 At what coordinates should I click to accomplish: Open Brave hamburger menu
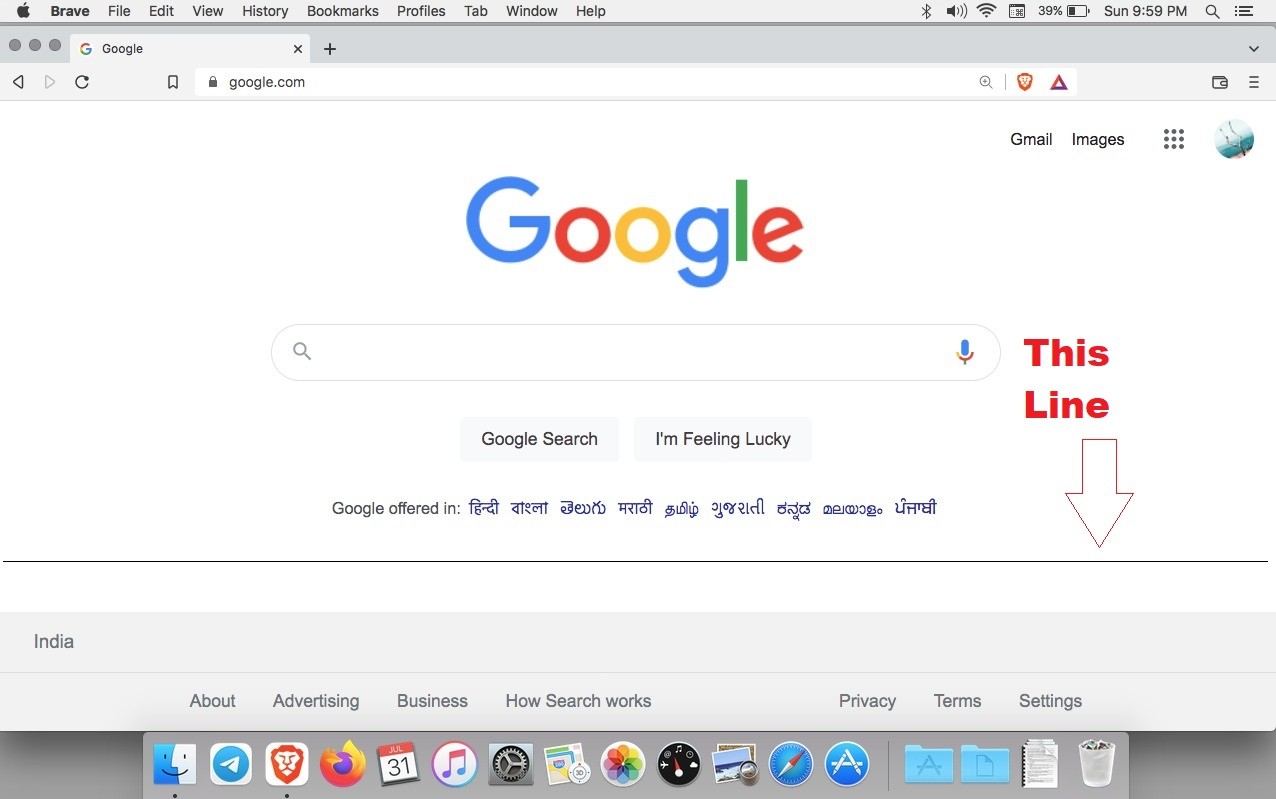tap(1254, 82)
